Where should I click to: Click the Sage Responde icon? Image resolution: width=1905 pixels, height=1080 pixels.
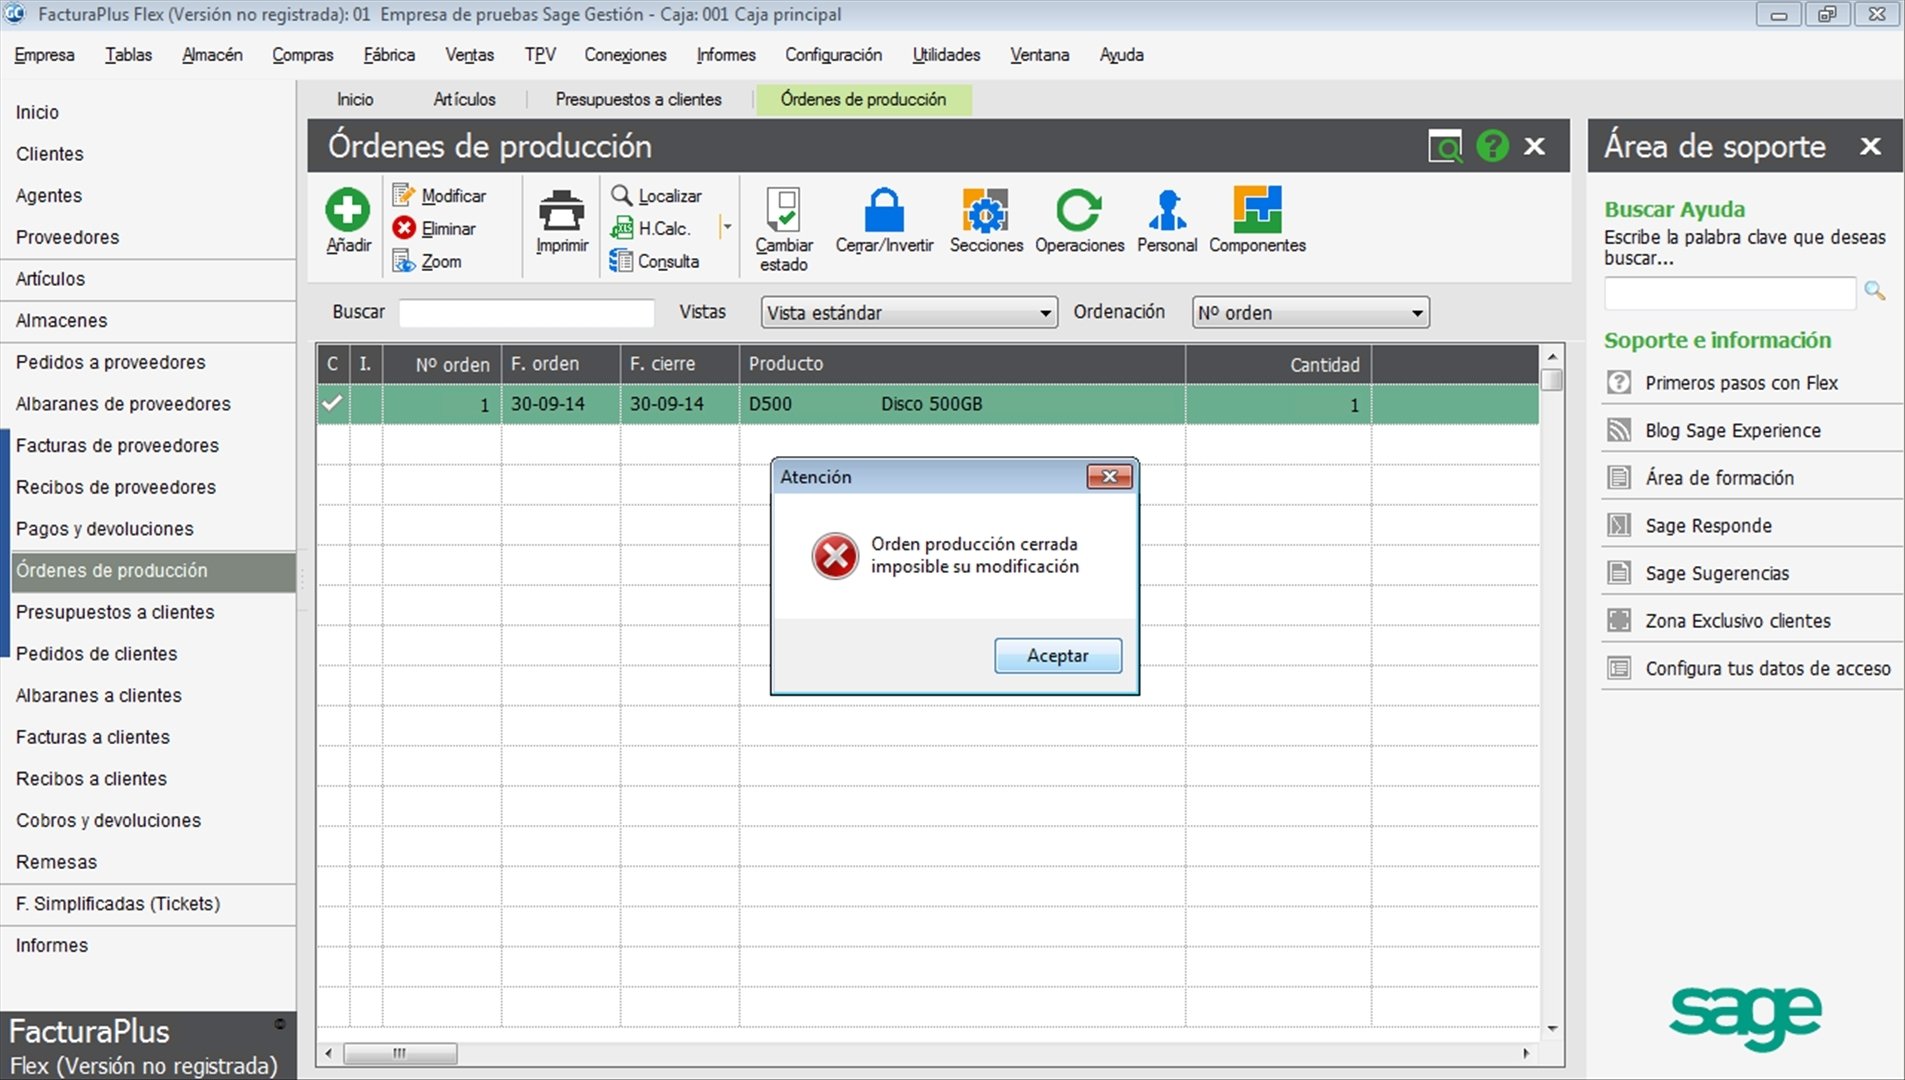coord(1619,525)
